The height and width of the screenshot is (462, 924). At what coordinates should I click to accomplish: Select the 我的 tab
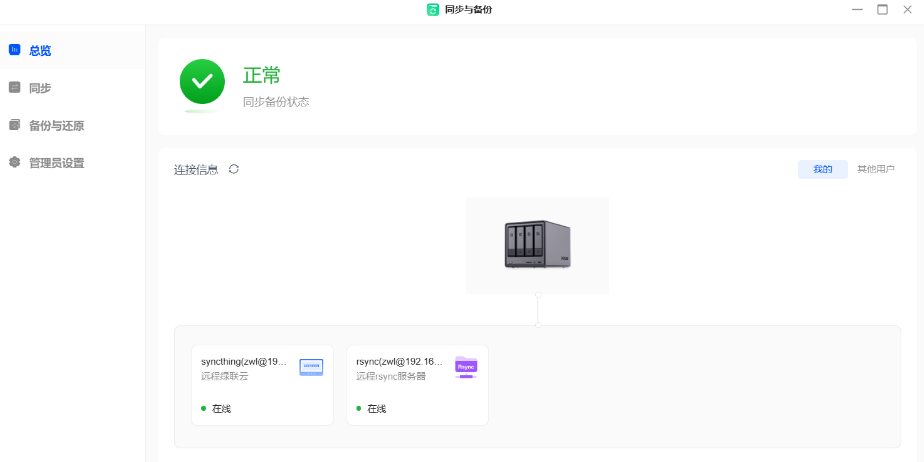pyautogui.click(x=822, y=169)
